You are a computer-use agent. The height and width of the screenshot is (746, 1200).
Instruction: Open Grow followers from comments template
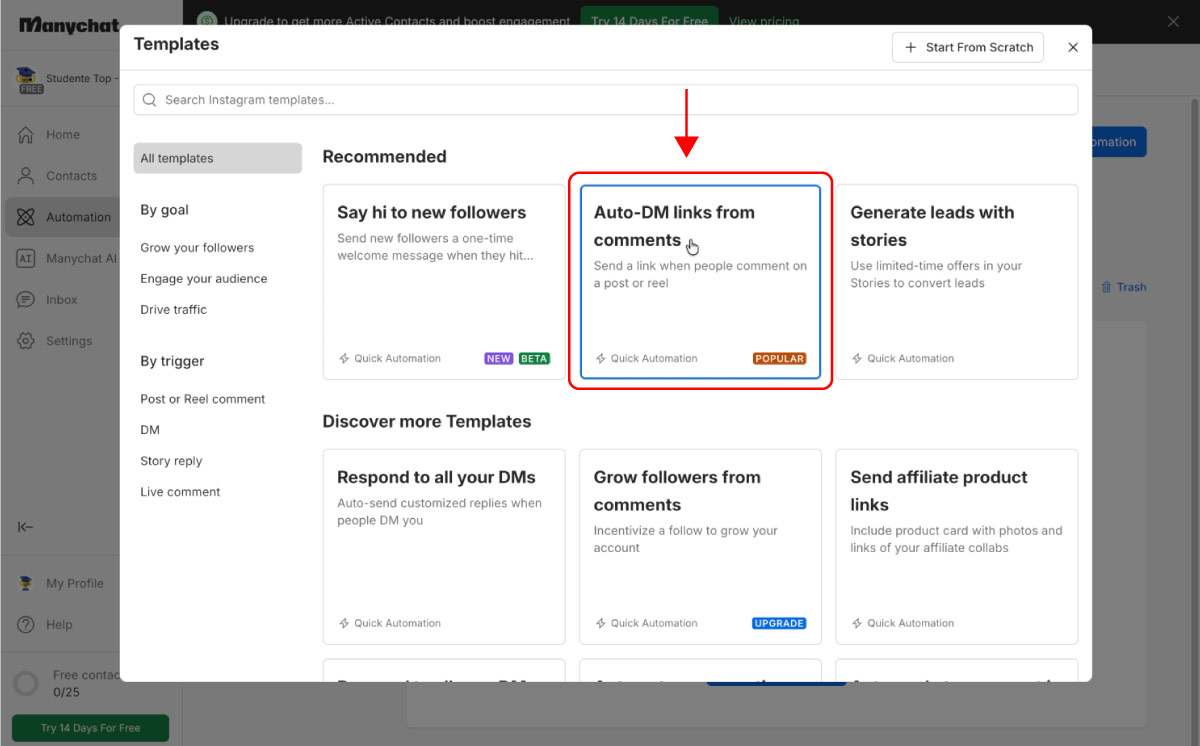pyautogui.click(x=700, y=547)
